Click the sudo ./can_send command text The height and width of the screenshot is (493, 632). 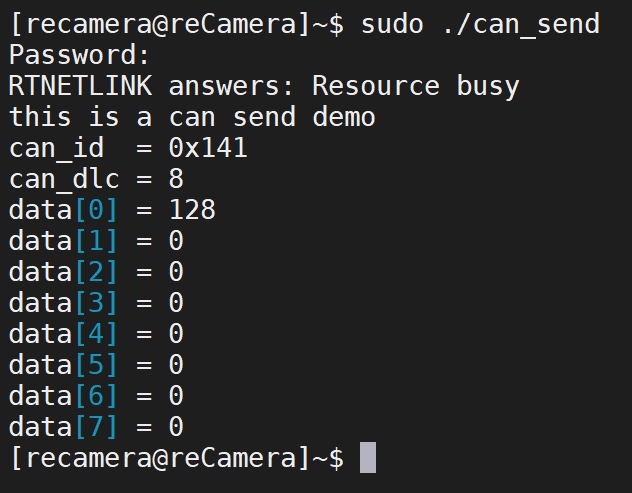(x=480, y=24)
